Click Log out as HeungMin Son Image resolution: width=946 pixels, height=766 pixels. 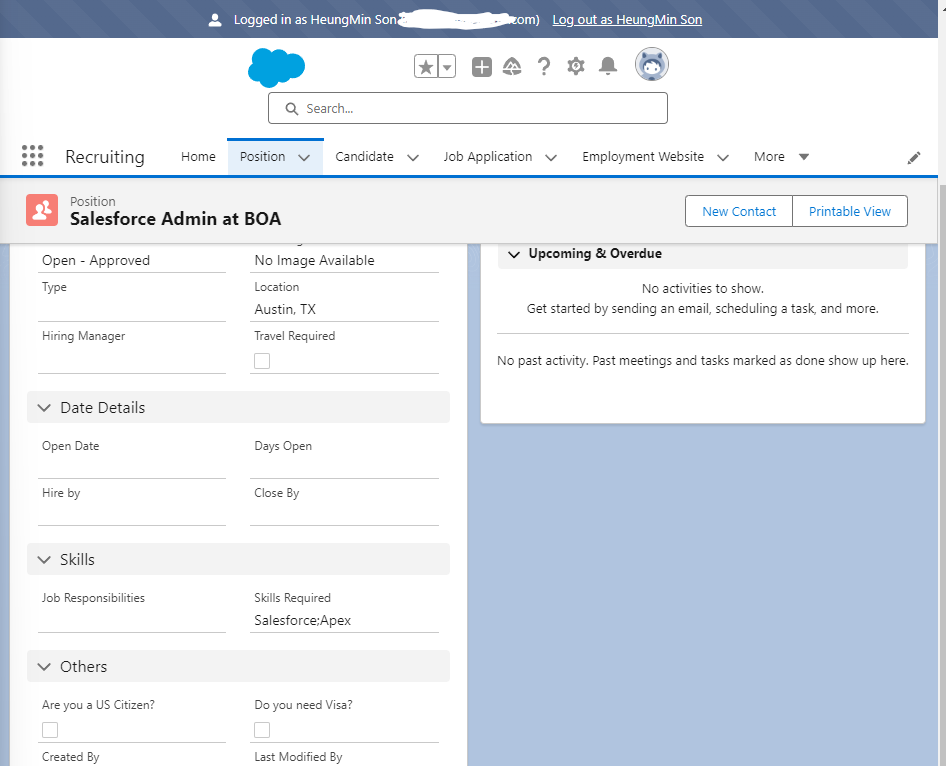click(627, 19)
